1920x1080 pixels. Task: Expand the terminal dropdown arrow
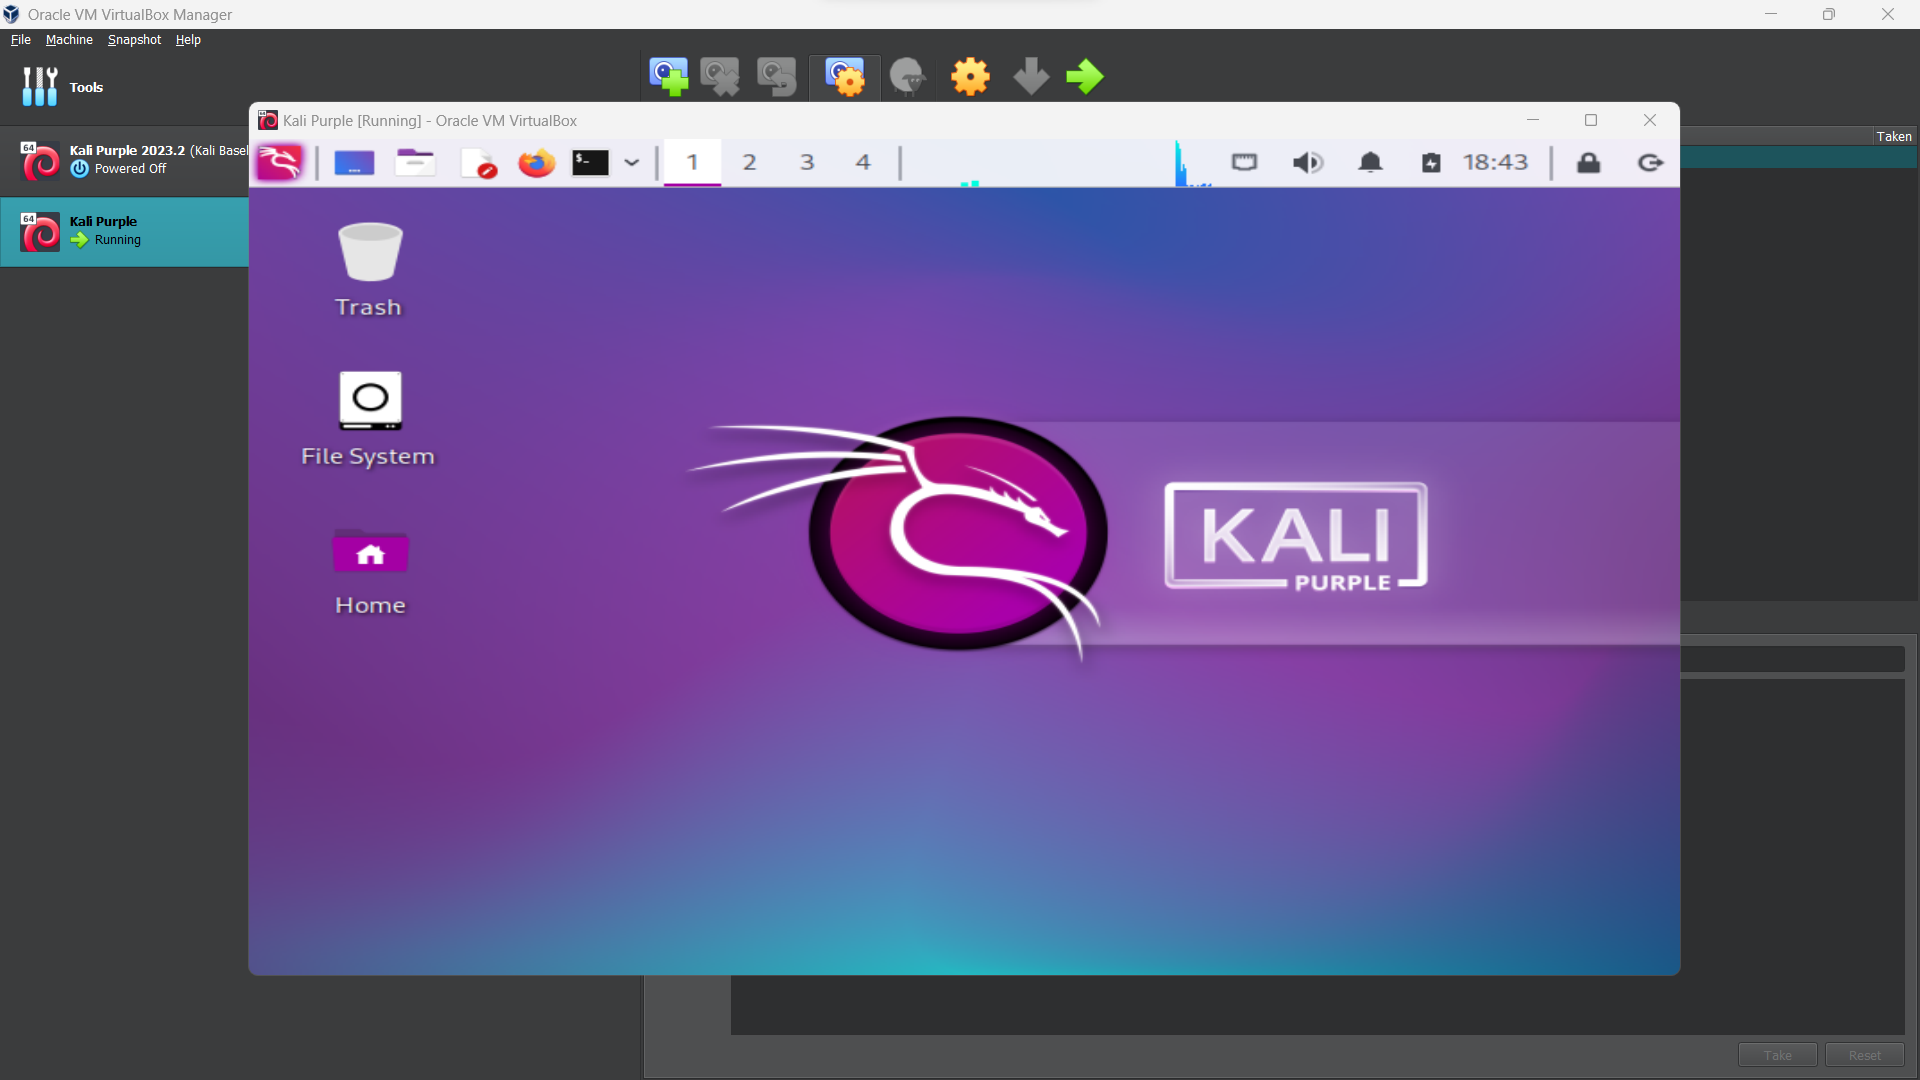pos(632,163)
